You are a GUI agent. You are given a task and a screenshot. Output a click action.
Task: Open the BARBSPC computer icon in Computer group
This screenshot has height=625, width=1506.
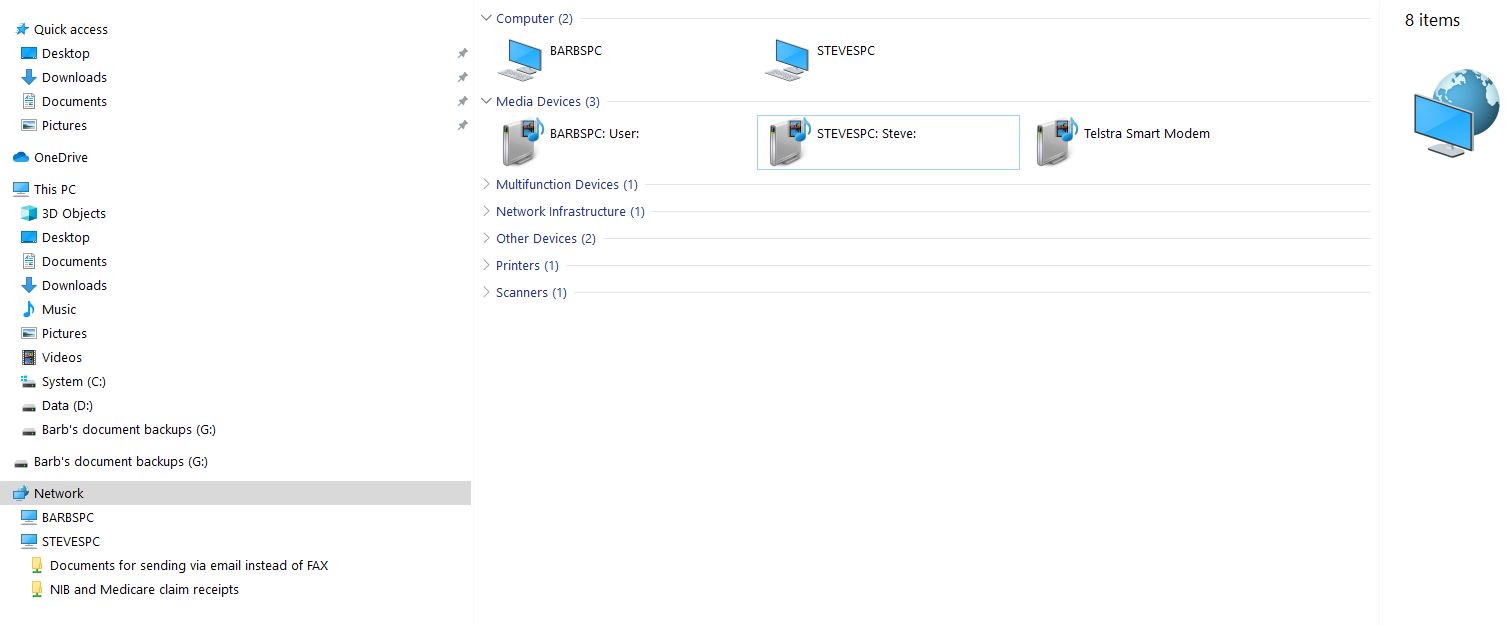pyautogui.click(x=520, y=59)
